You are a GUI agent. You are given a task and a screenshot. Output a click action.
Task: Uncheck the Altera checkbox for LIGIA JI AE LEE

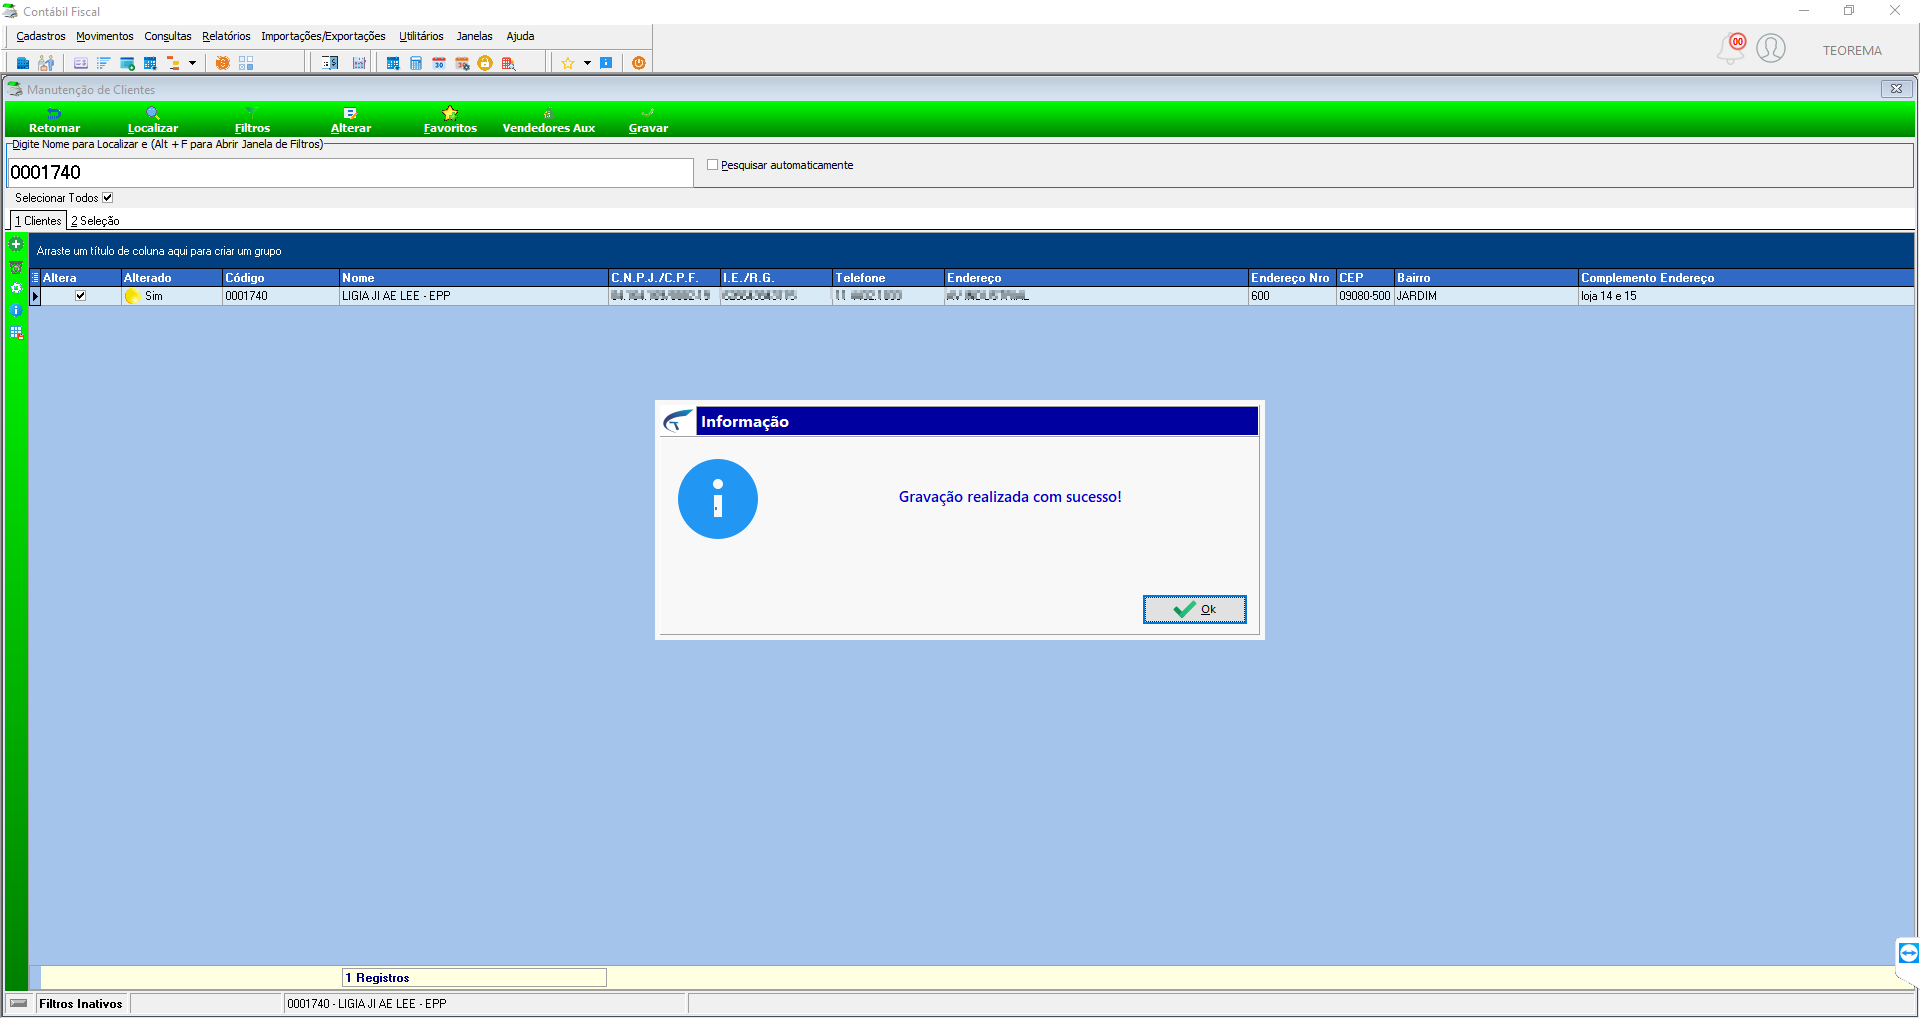point(81,296)
